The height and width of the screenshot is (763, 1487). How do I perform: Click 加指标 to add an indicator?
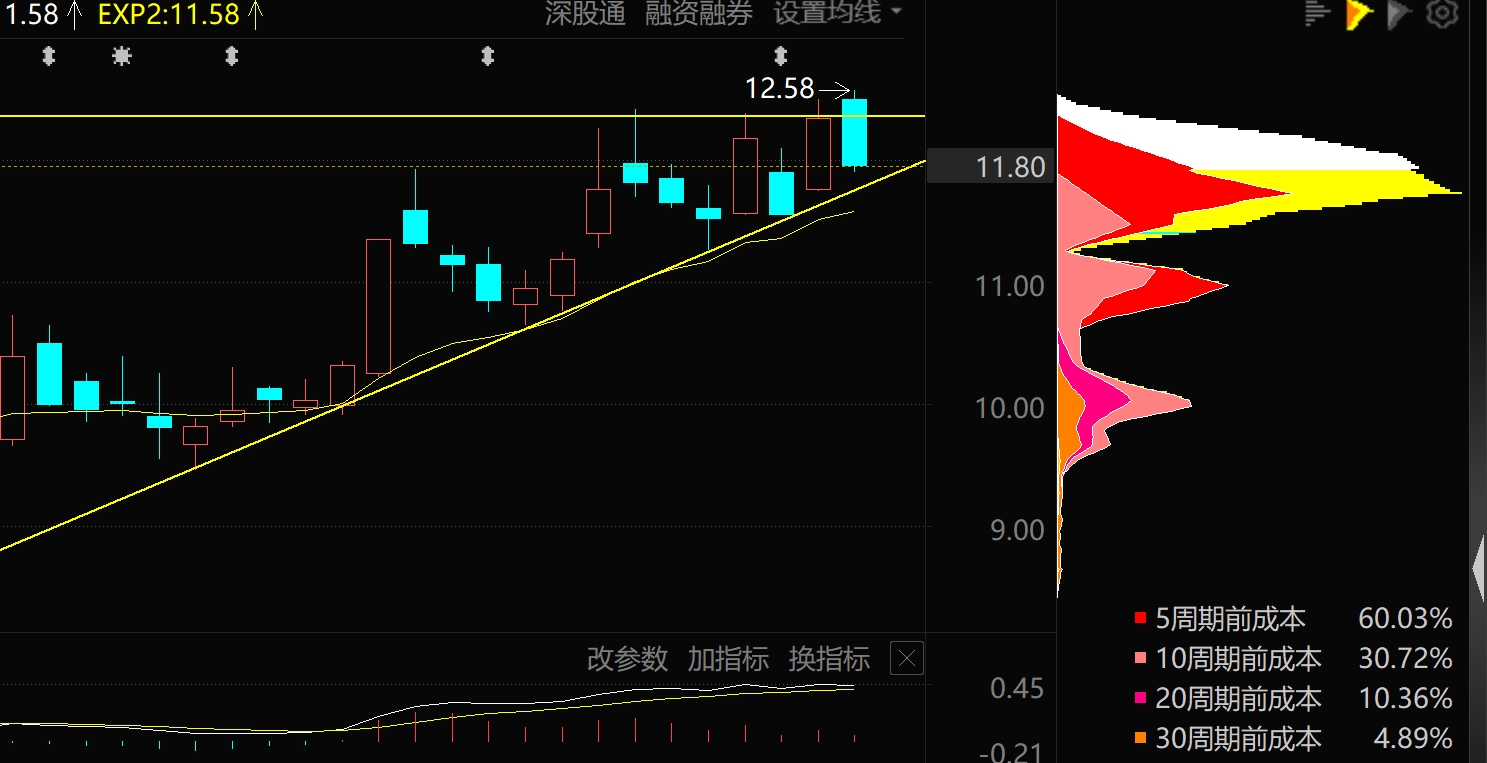tap(728, 659)
